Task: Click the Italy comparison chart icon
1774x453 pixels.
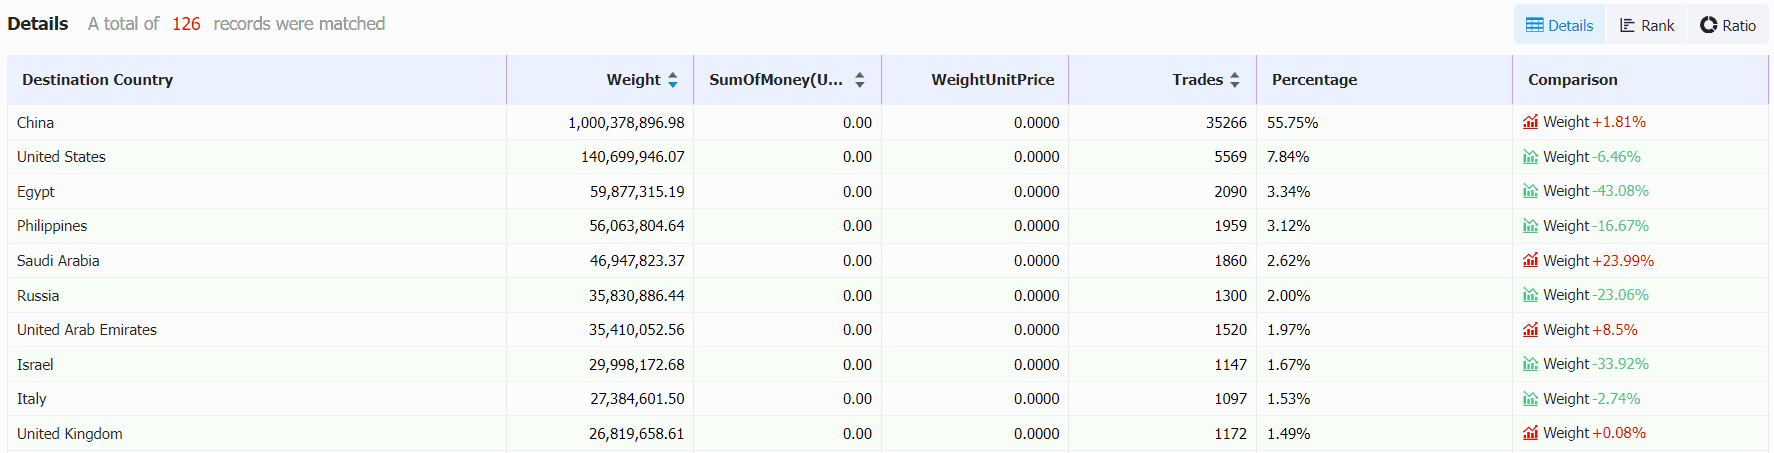Action: 1530,399
